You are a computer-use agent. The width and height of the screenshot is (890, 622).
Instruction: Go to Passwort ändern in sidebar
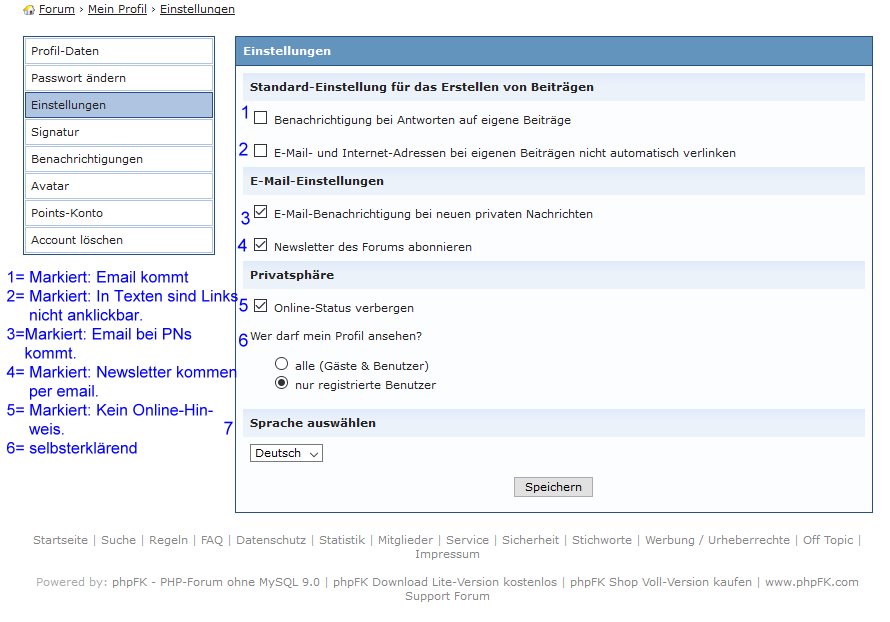tap(118, 78)
